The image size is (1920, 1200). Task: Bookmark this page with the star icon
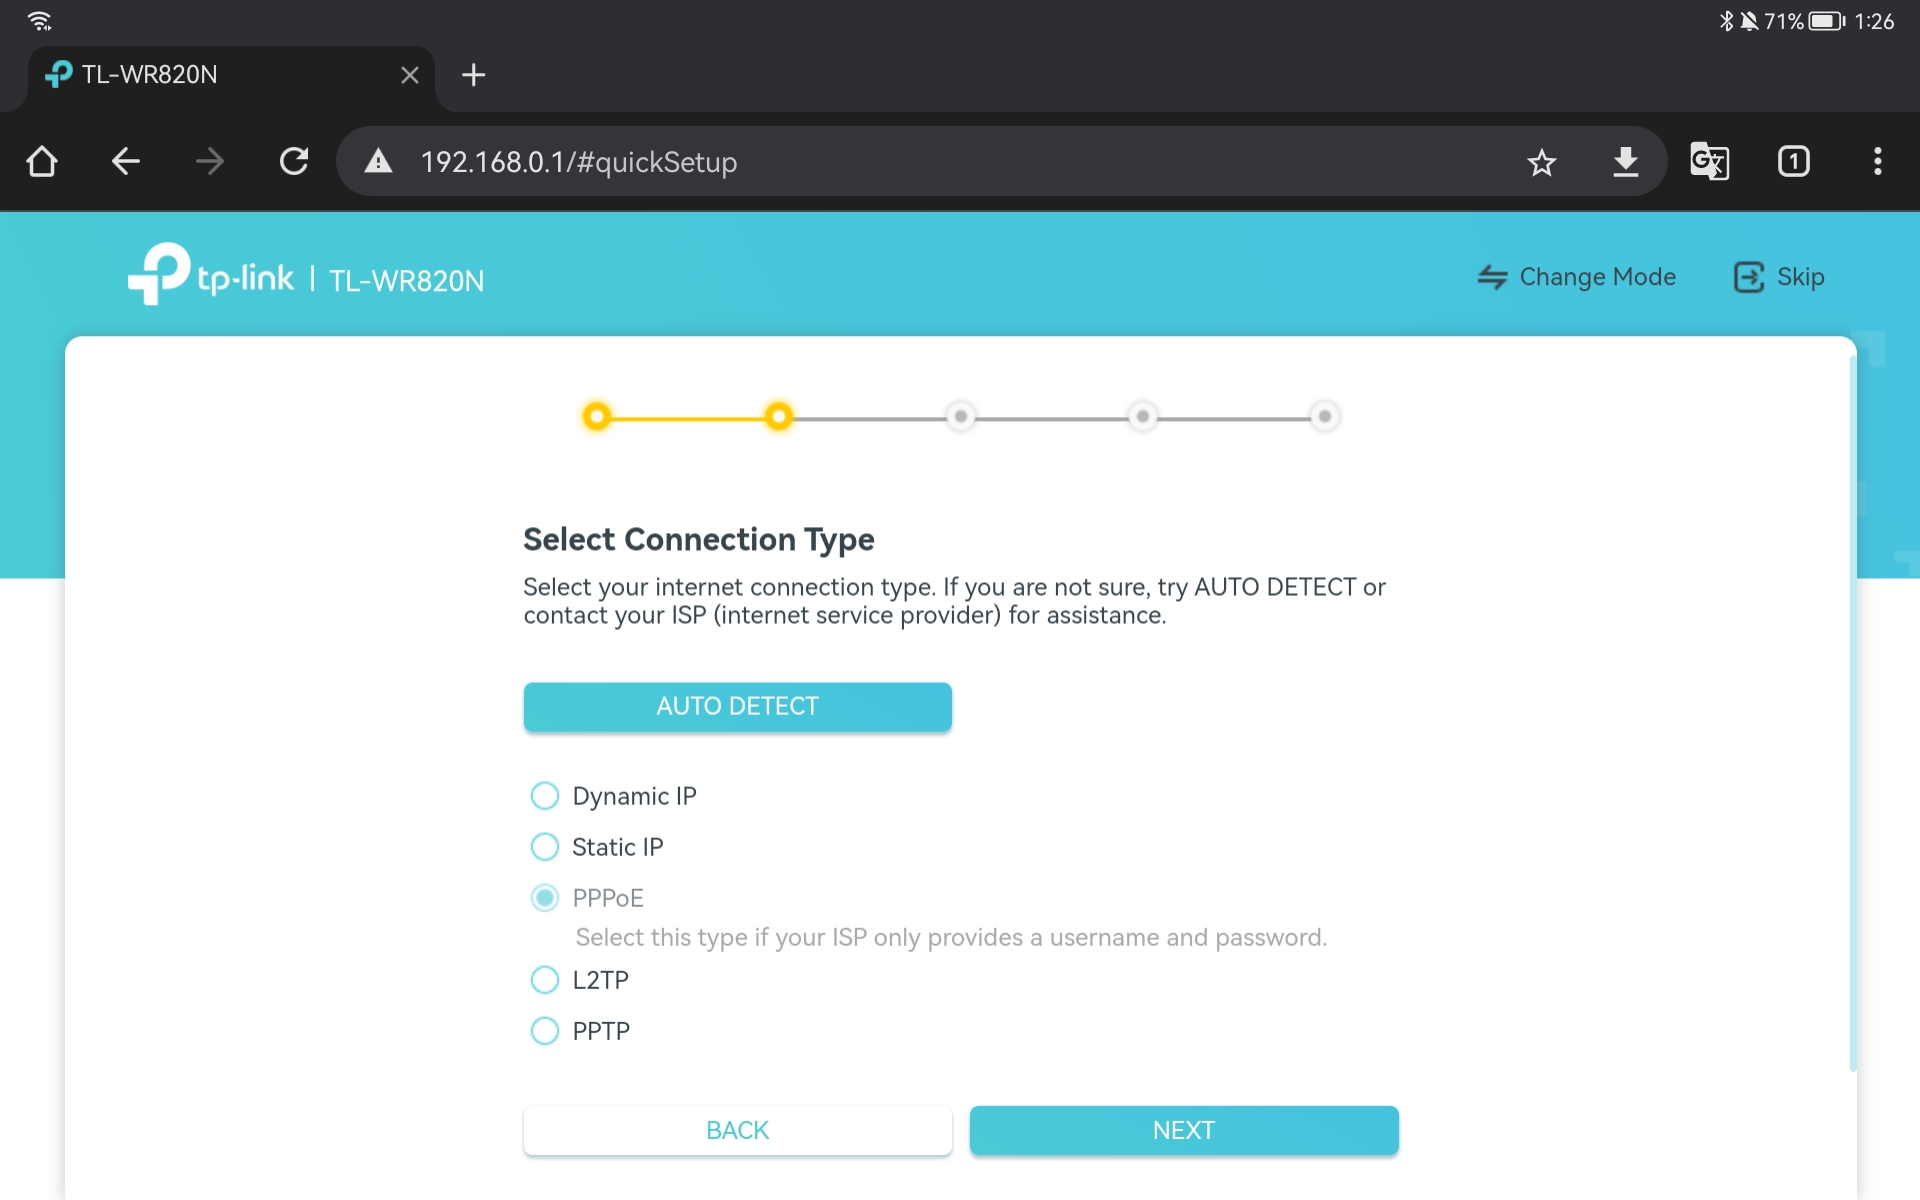click(1541, 162)
